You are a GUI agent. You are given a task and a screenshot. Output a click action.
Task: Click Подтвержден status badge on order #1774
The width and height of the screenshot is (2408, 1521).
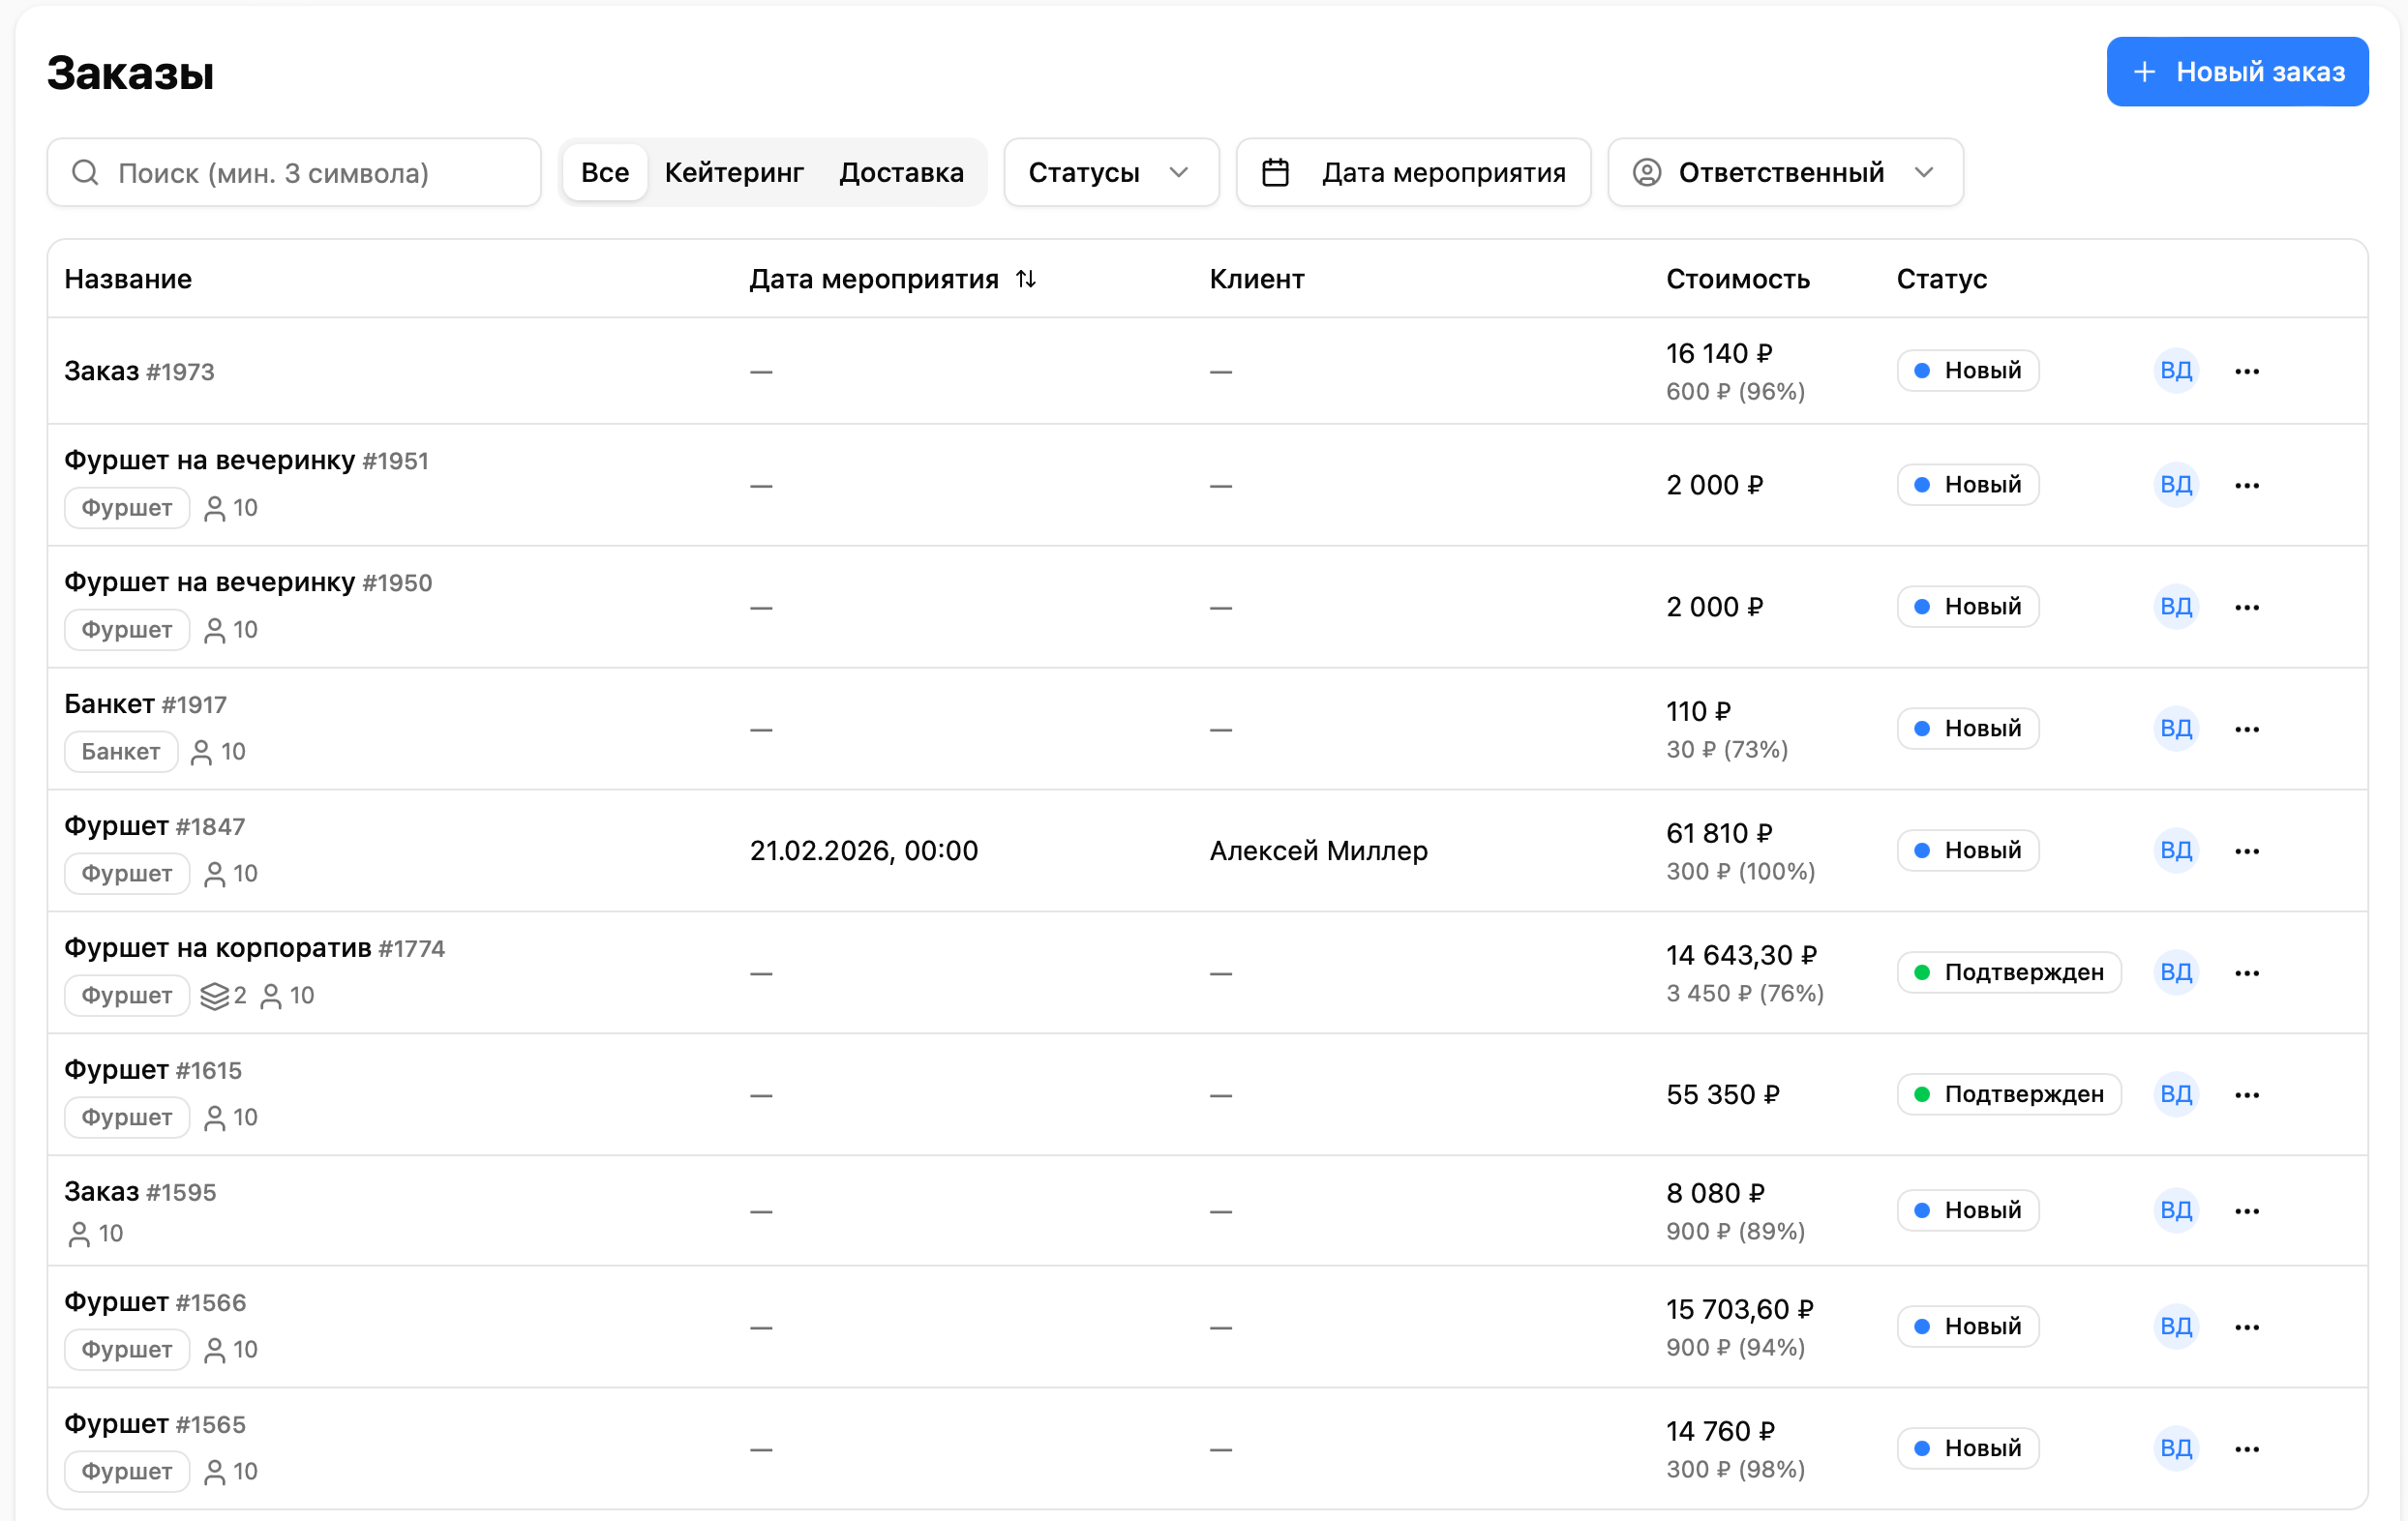click(2008, 973)
